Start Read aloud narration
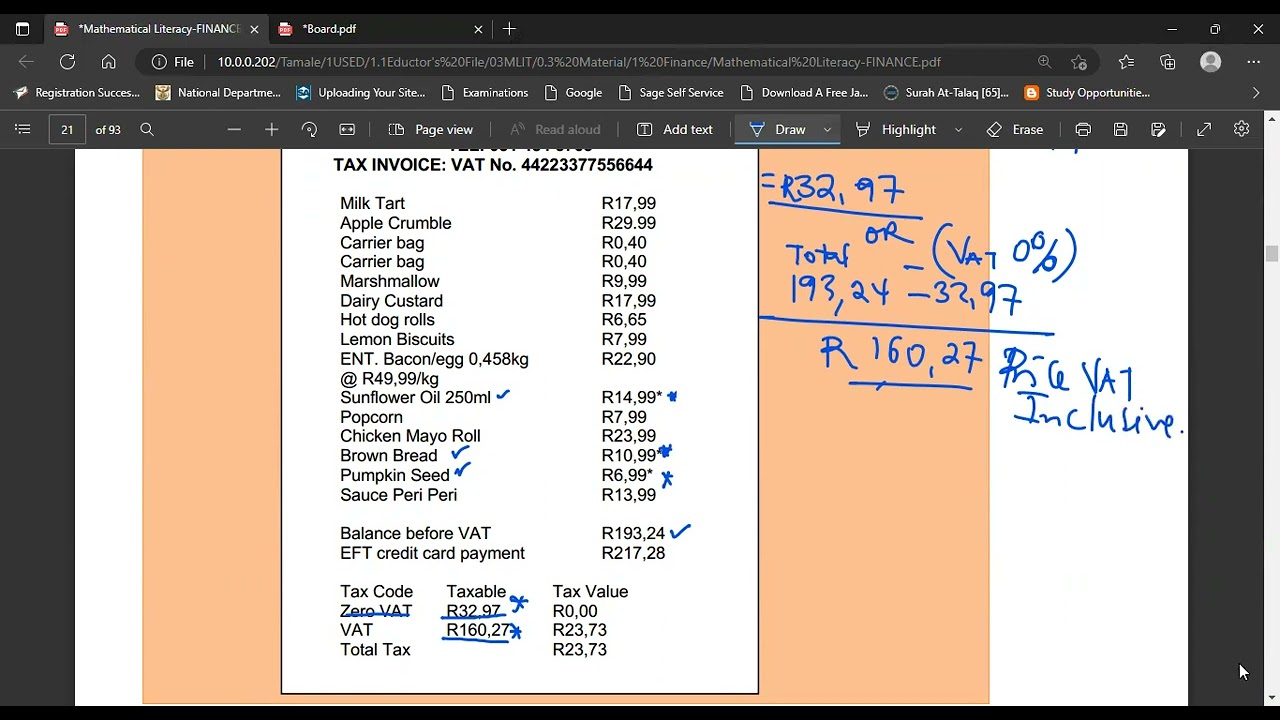Image resolution: width=1280 pixels, height=720 pixels. point(555,129)
